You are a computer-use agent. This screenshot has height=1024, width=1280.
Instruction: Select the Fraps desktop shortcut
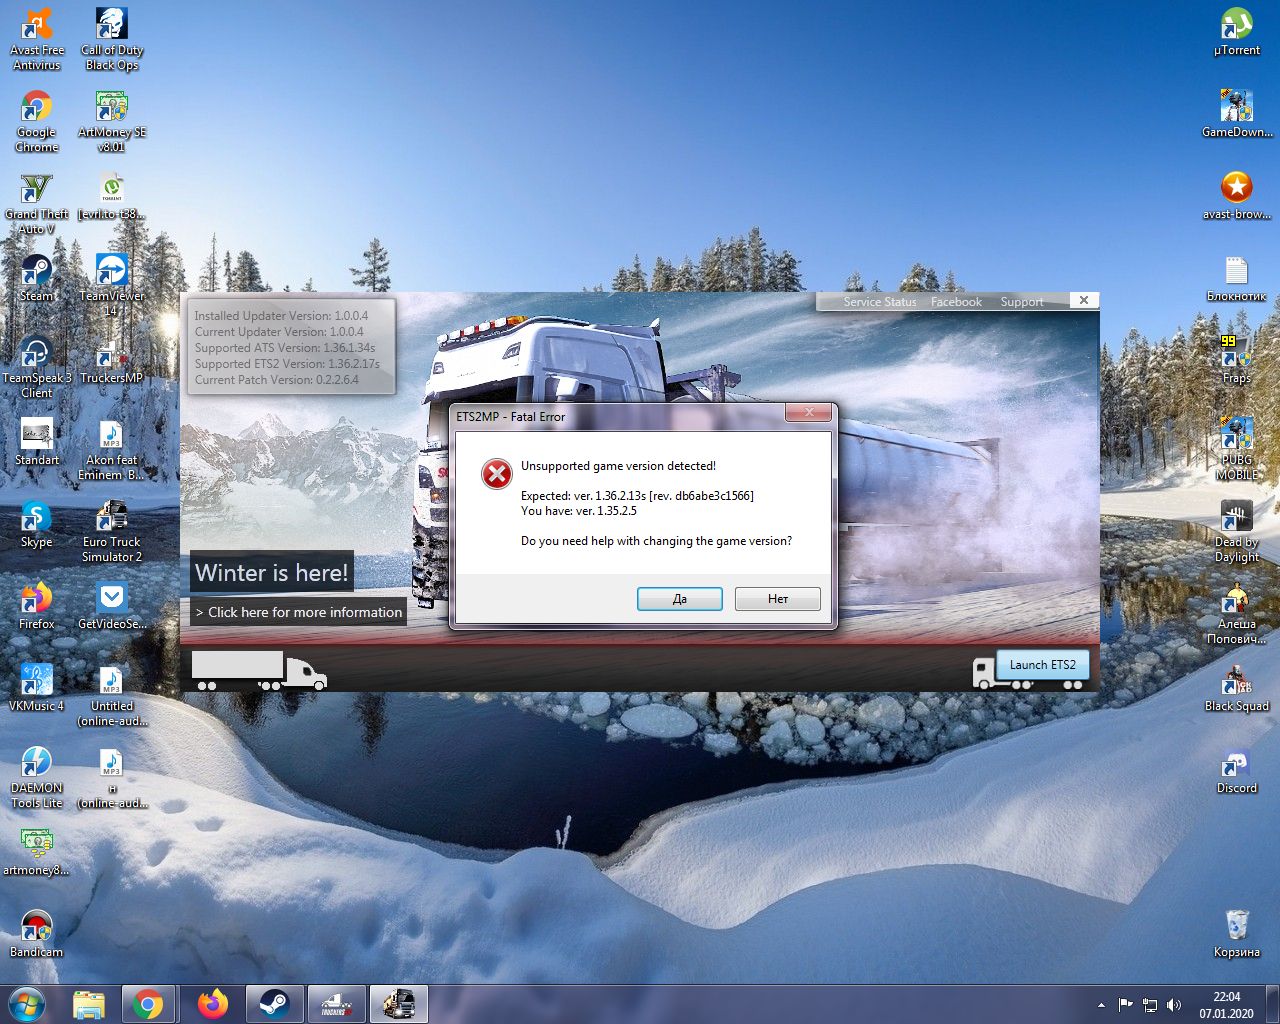click(x=1237, y=360)
